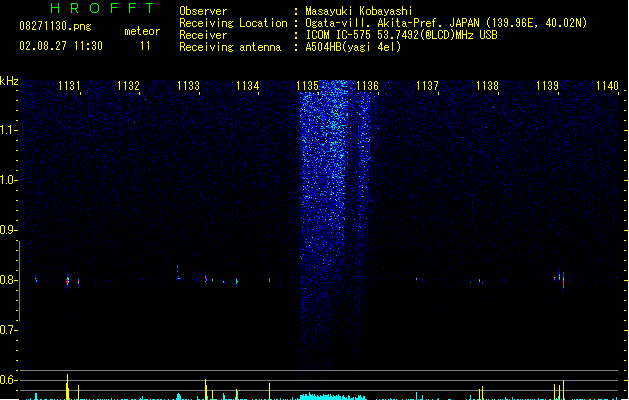The height and width of the screenshot is (400, 629).
Task: Click the antenna A504HB(yagi 4el) text
Action: tap(353, 47)
